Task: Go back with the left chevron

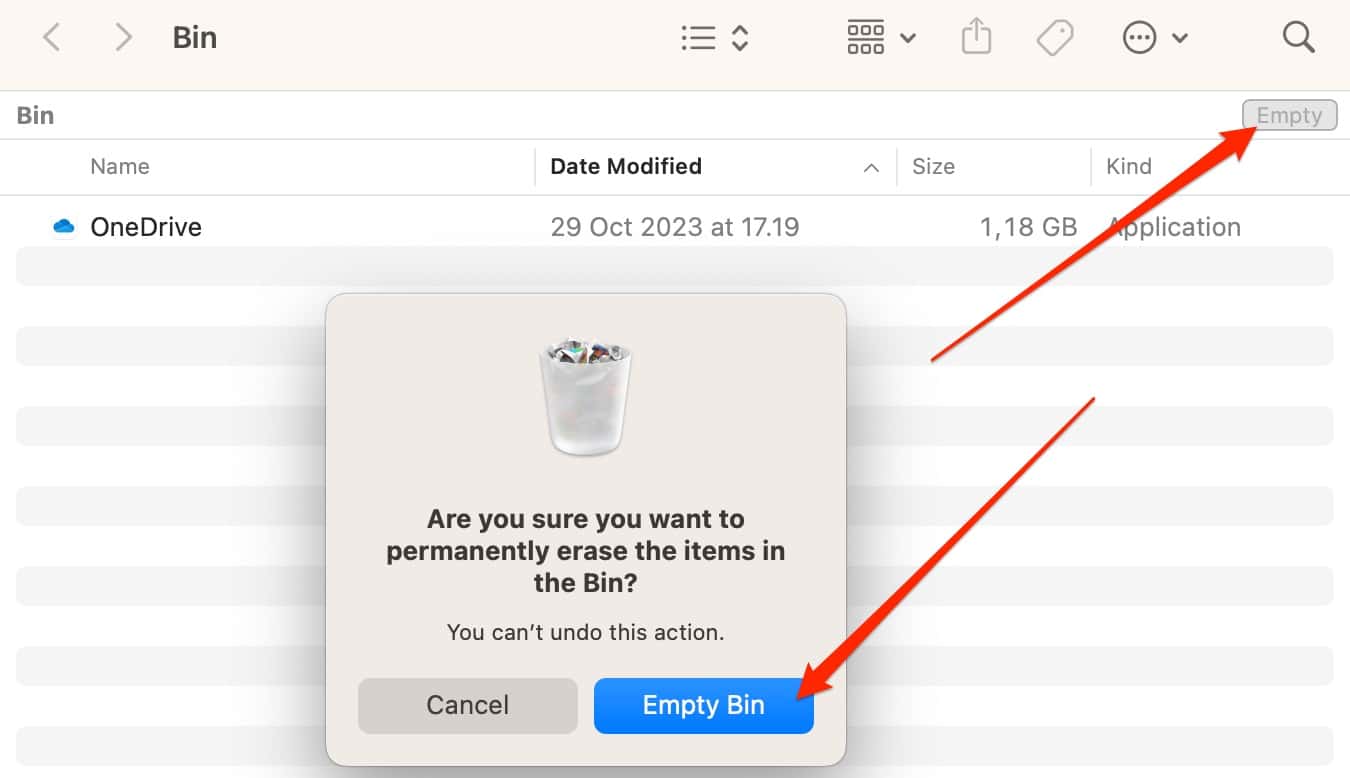Action: point(52,38)
